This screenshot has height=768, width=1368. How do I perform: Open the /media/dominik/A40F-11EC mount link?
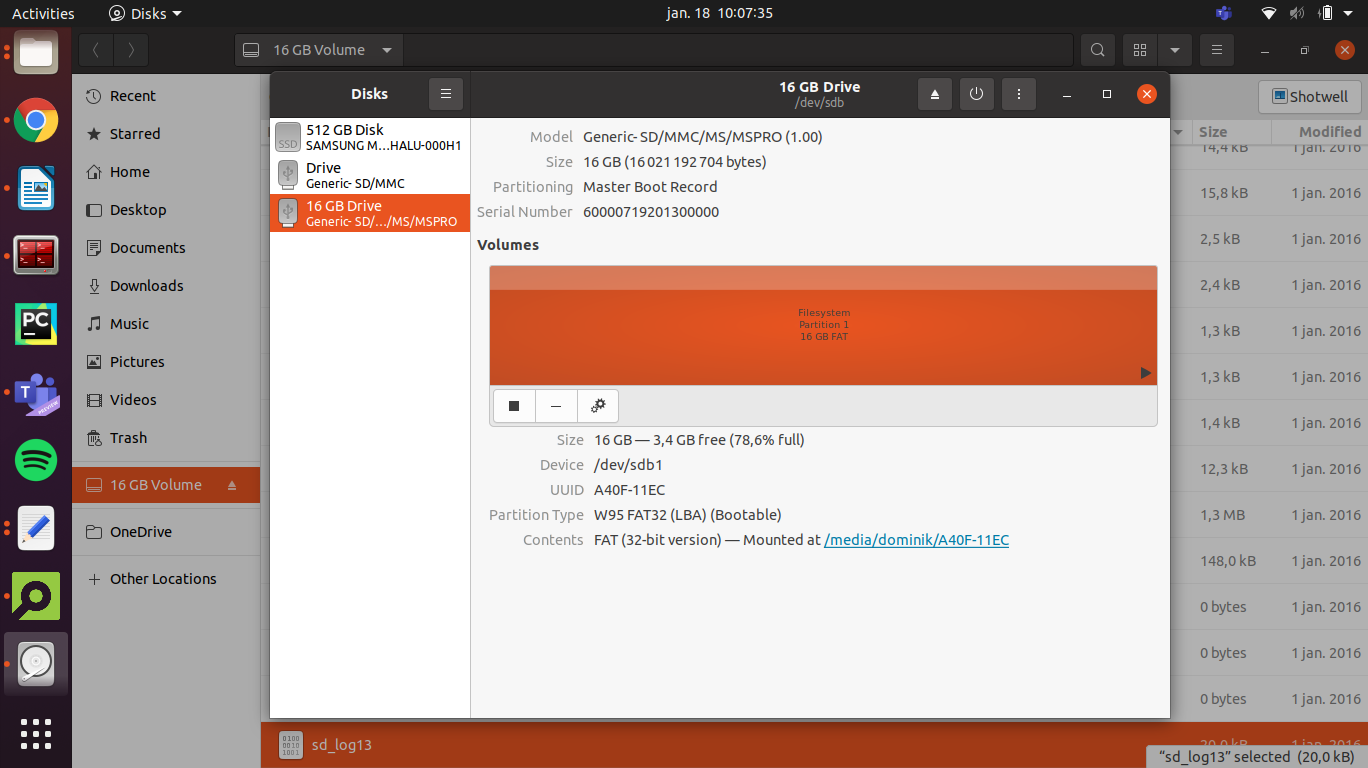tap(916, 540)
